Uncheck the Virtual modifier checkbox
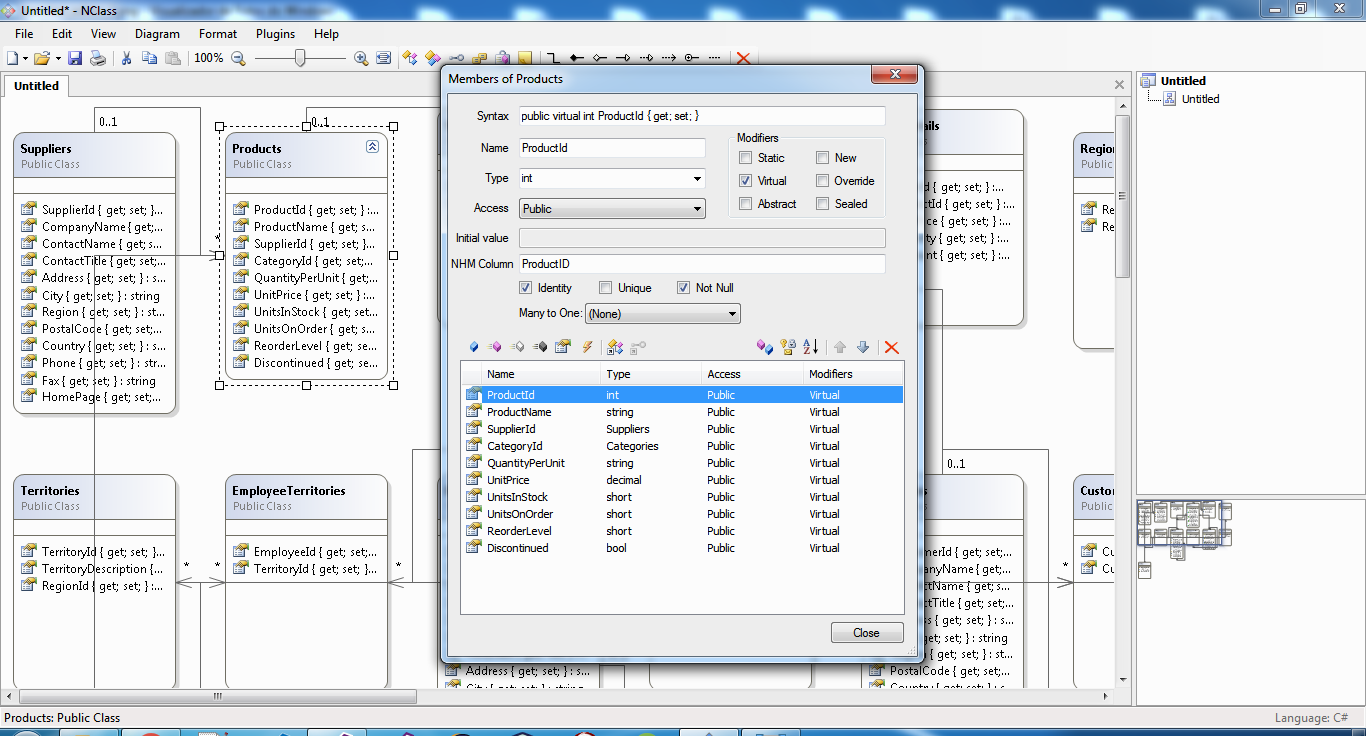Viewport: 1366px width, 736px height. point(746,181)
